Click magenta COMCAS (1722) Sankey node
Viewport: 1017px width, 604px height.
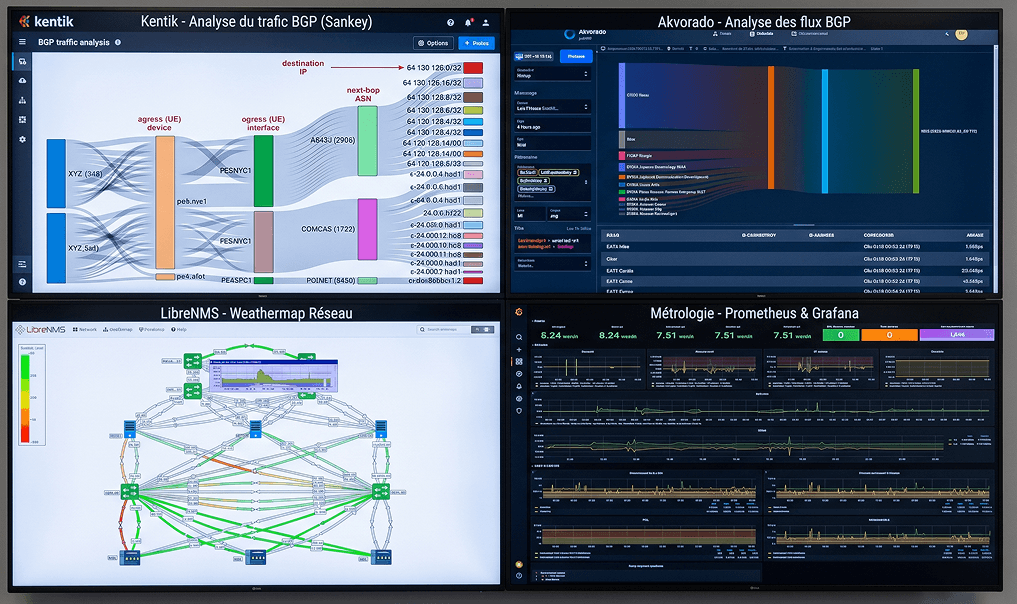click(x=367, y=230)
